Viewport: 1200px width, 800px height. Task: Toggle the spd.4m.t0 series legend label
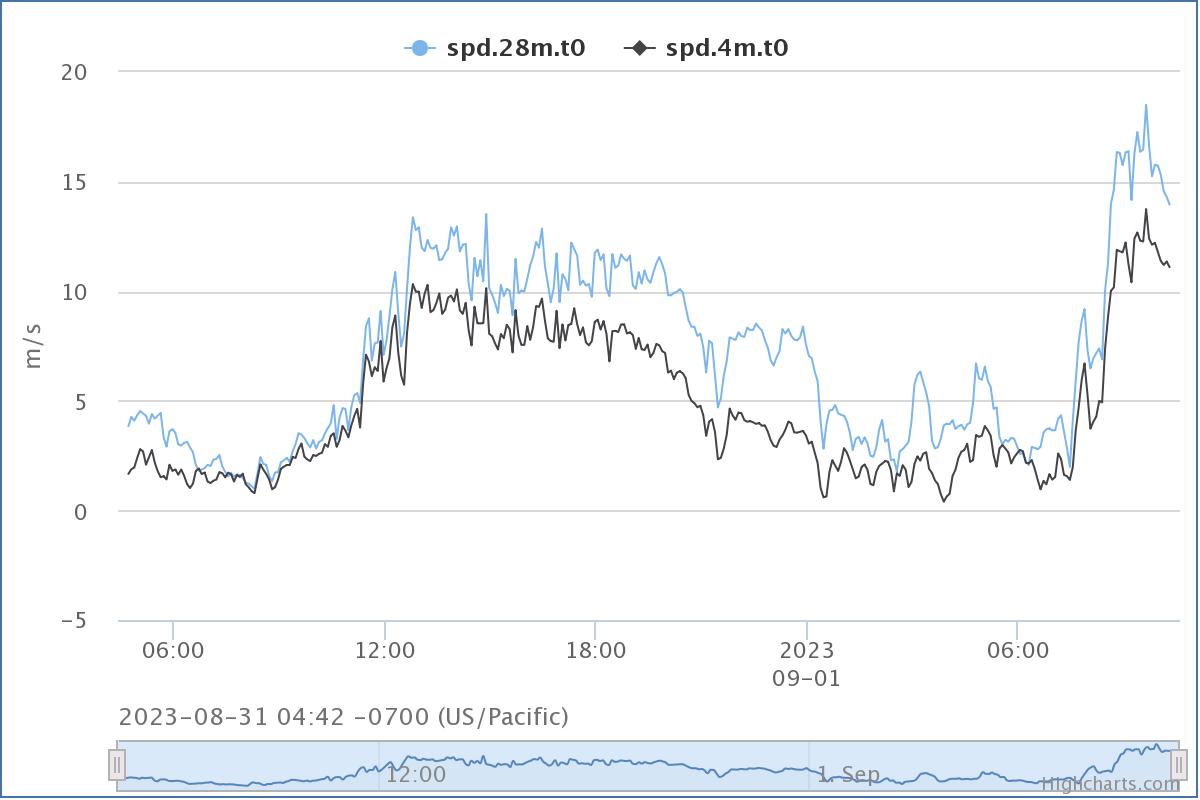click(727, 48)
